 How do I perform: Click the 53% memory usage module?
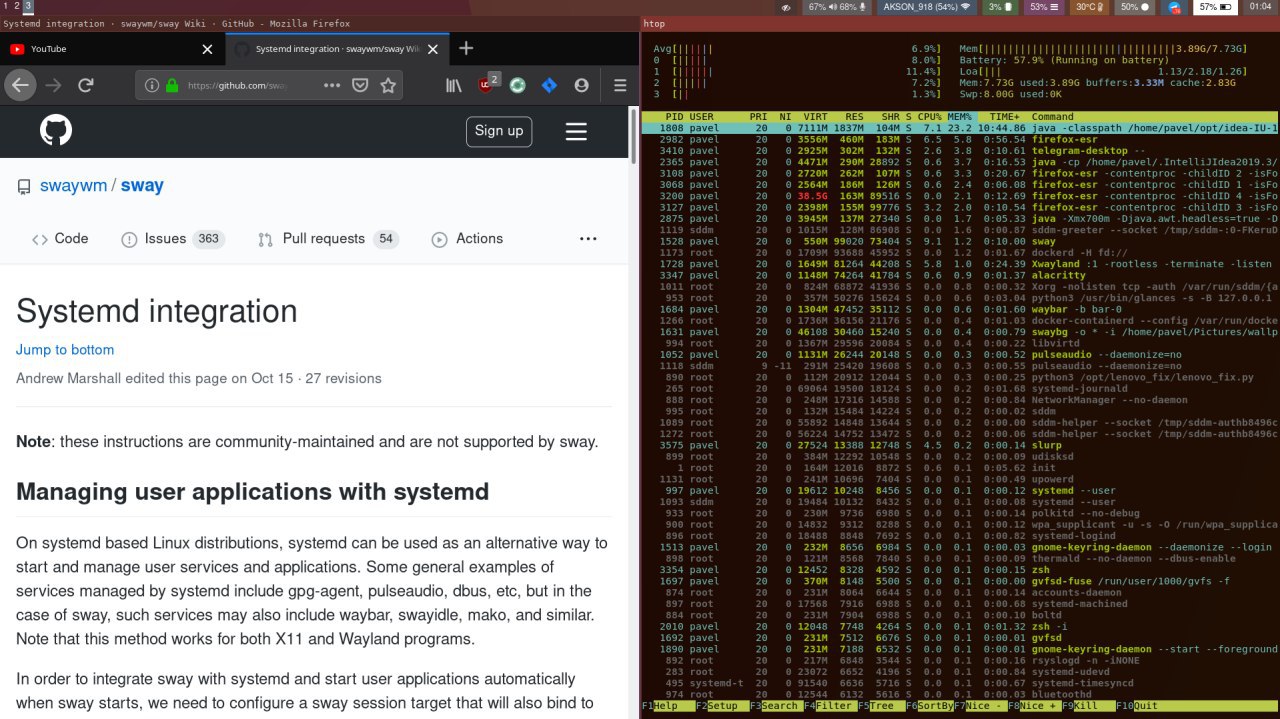(1044, 7)
